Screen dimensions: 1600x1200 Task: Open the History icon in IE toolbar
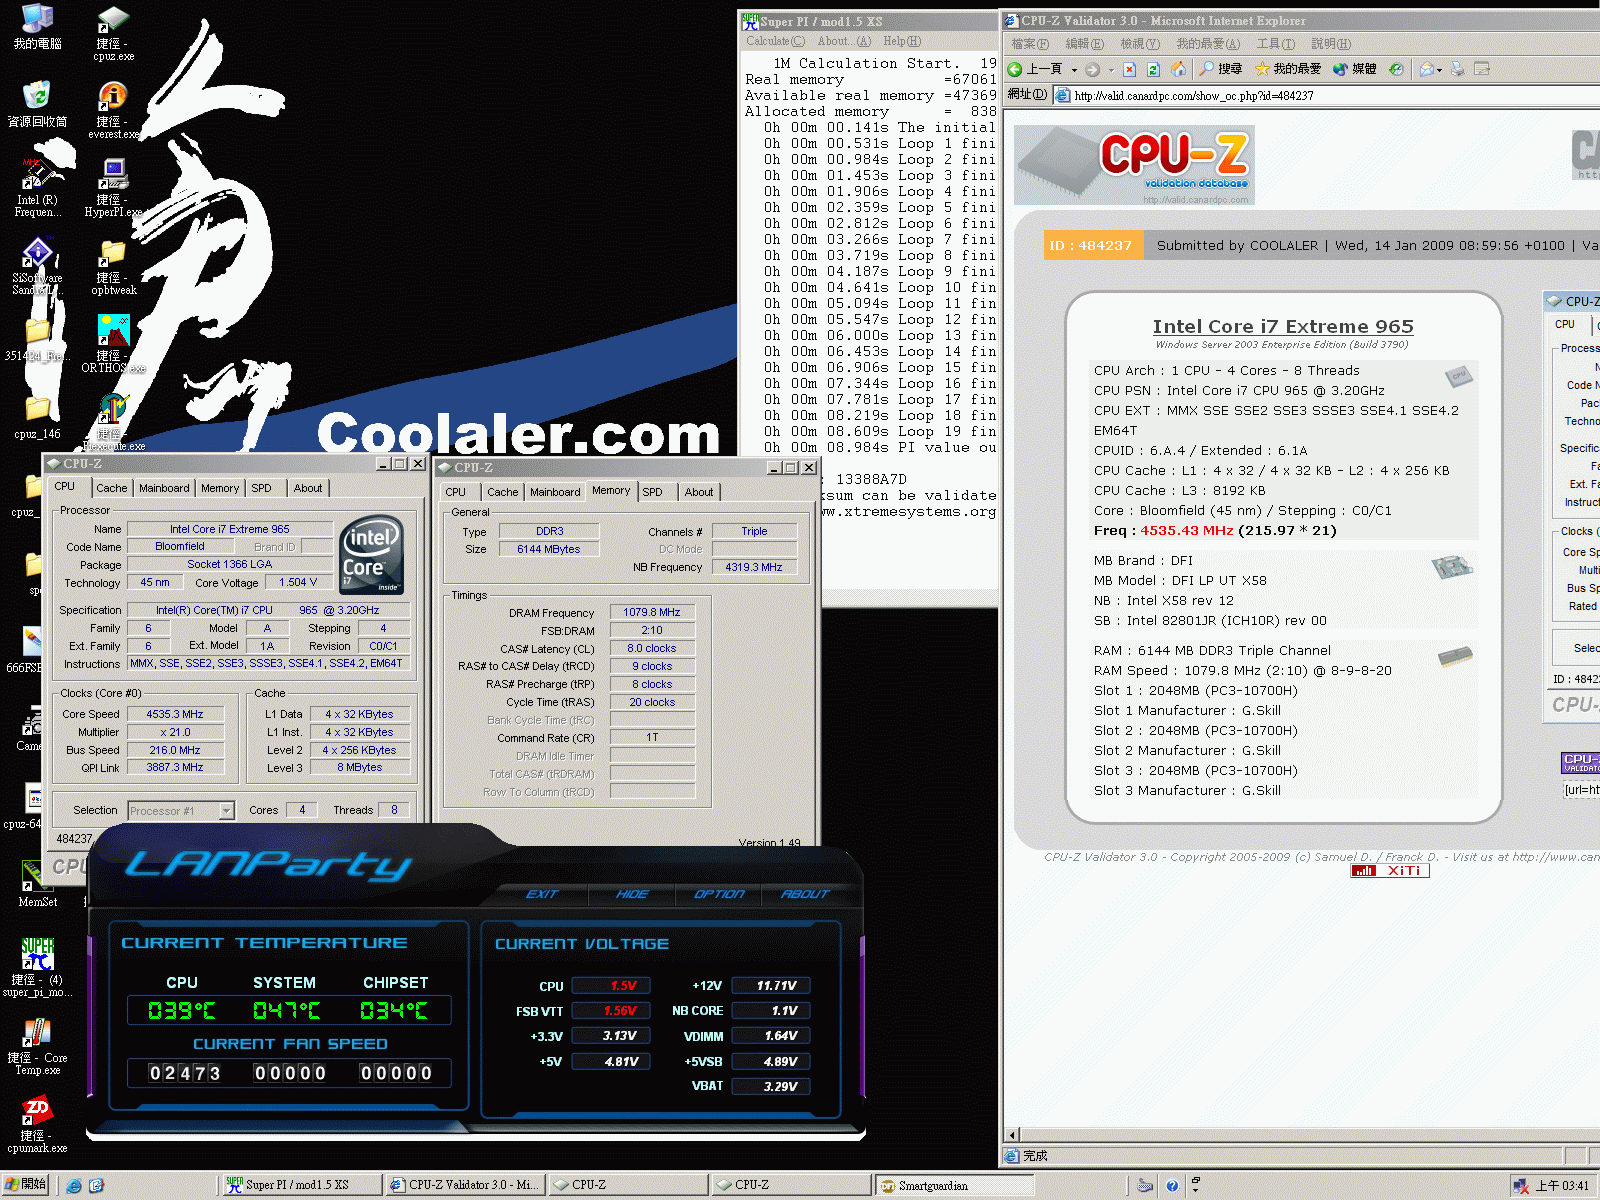tap(1396, 69)
